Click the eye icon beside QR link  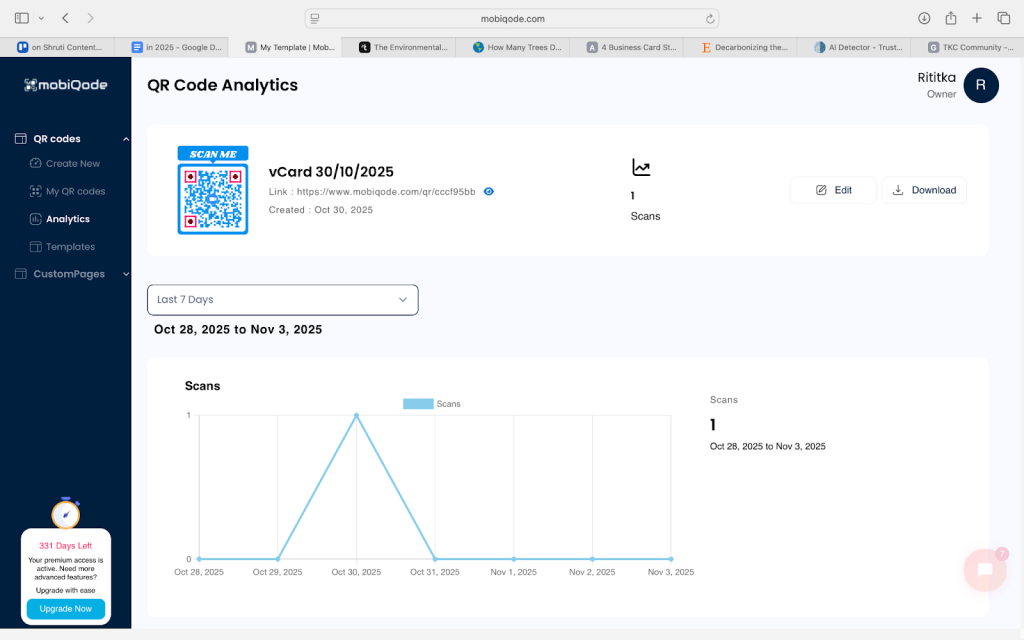[x=489, y=191]
